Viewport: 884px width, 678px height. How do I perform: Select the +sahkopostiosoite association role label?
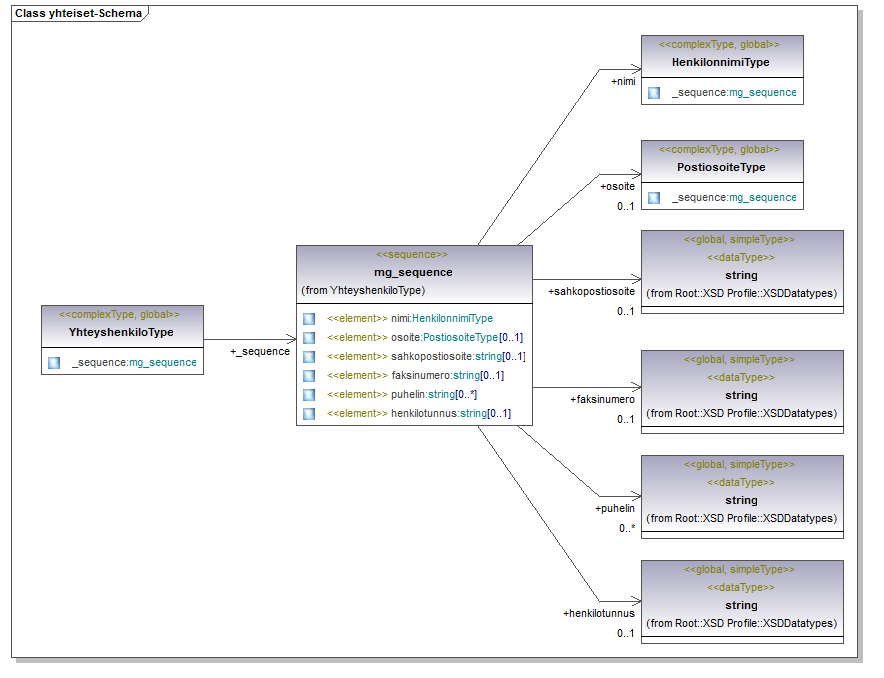tap(591, 292)
